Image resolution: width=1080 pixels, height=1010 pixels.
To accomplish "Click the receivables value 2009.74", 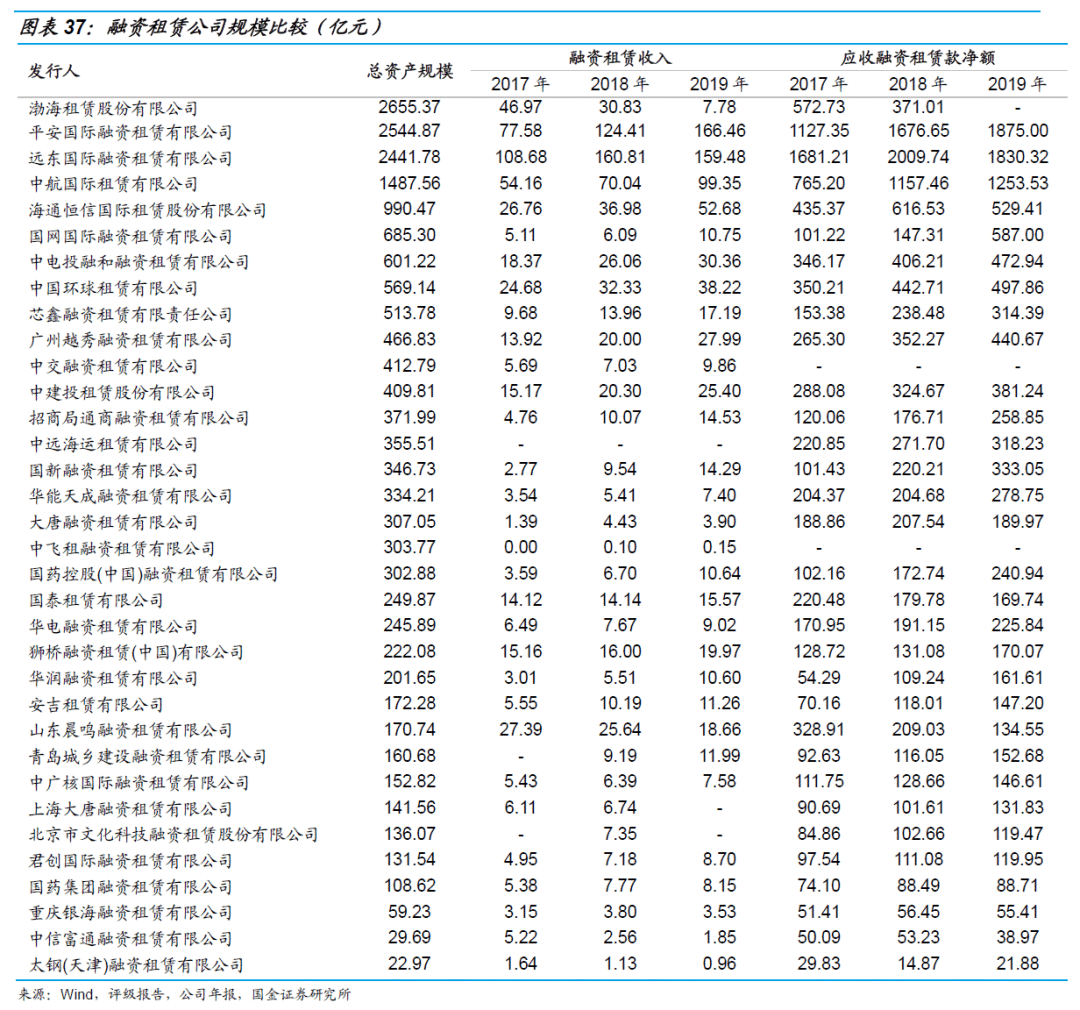I will click(x=918, y=156).
